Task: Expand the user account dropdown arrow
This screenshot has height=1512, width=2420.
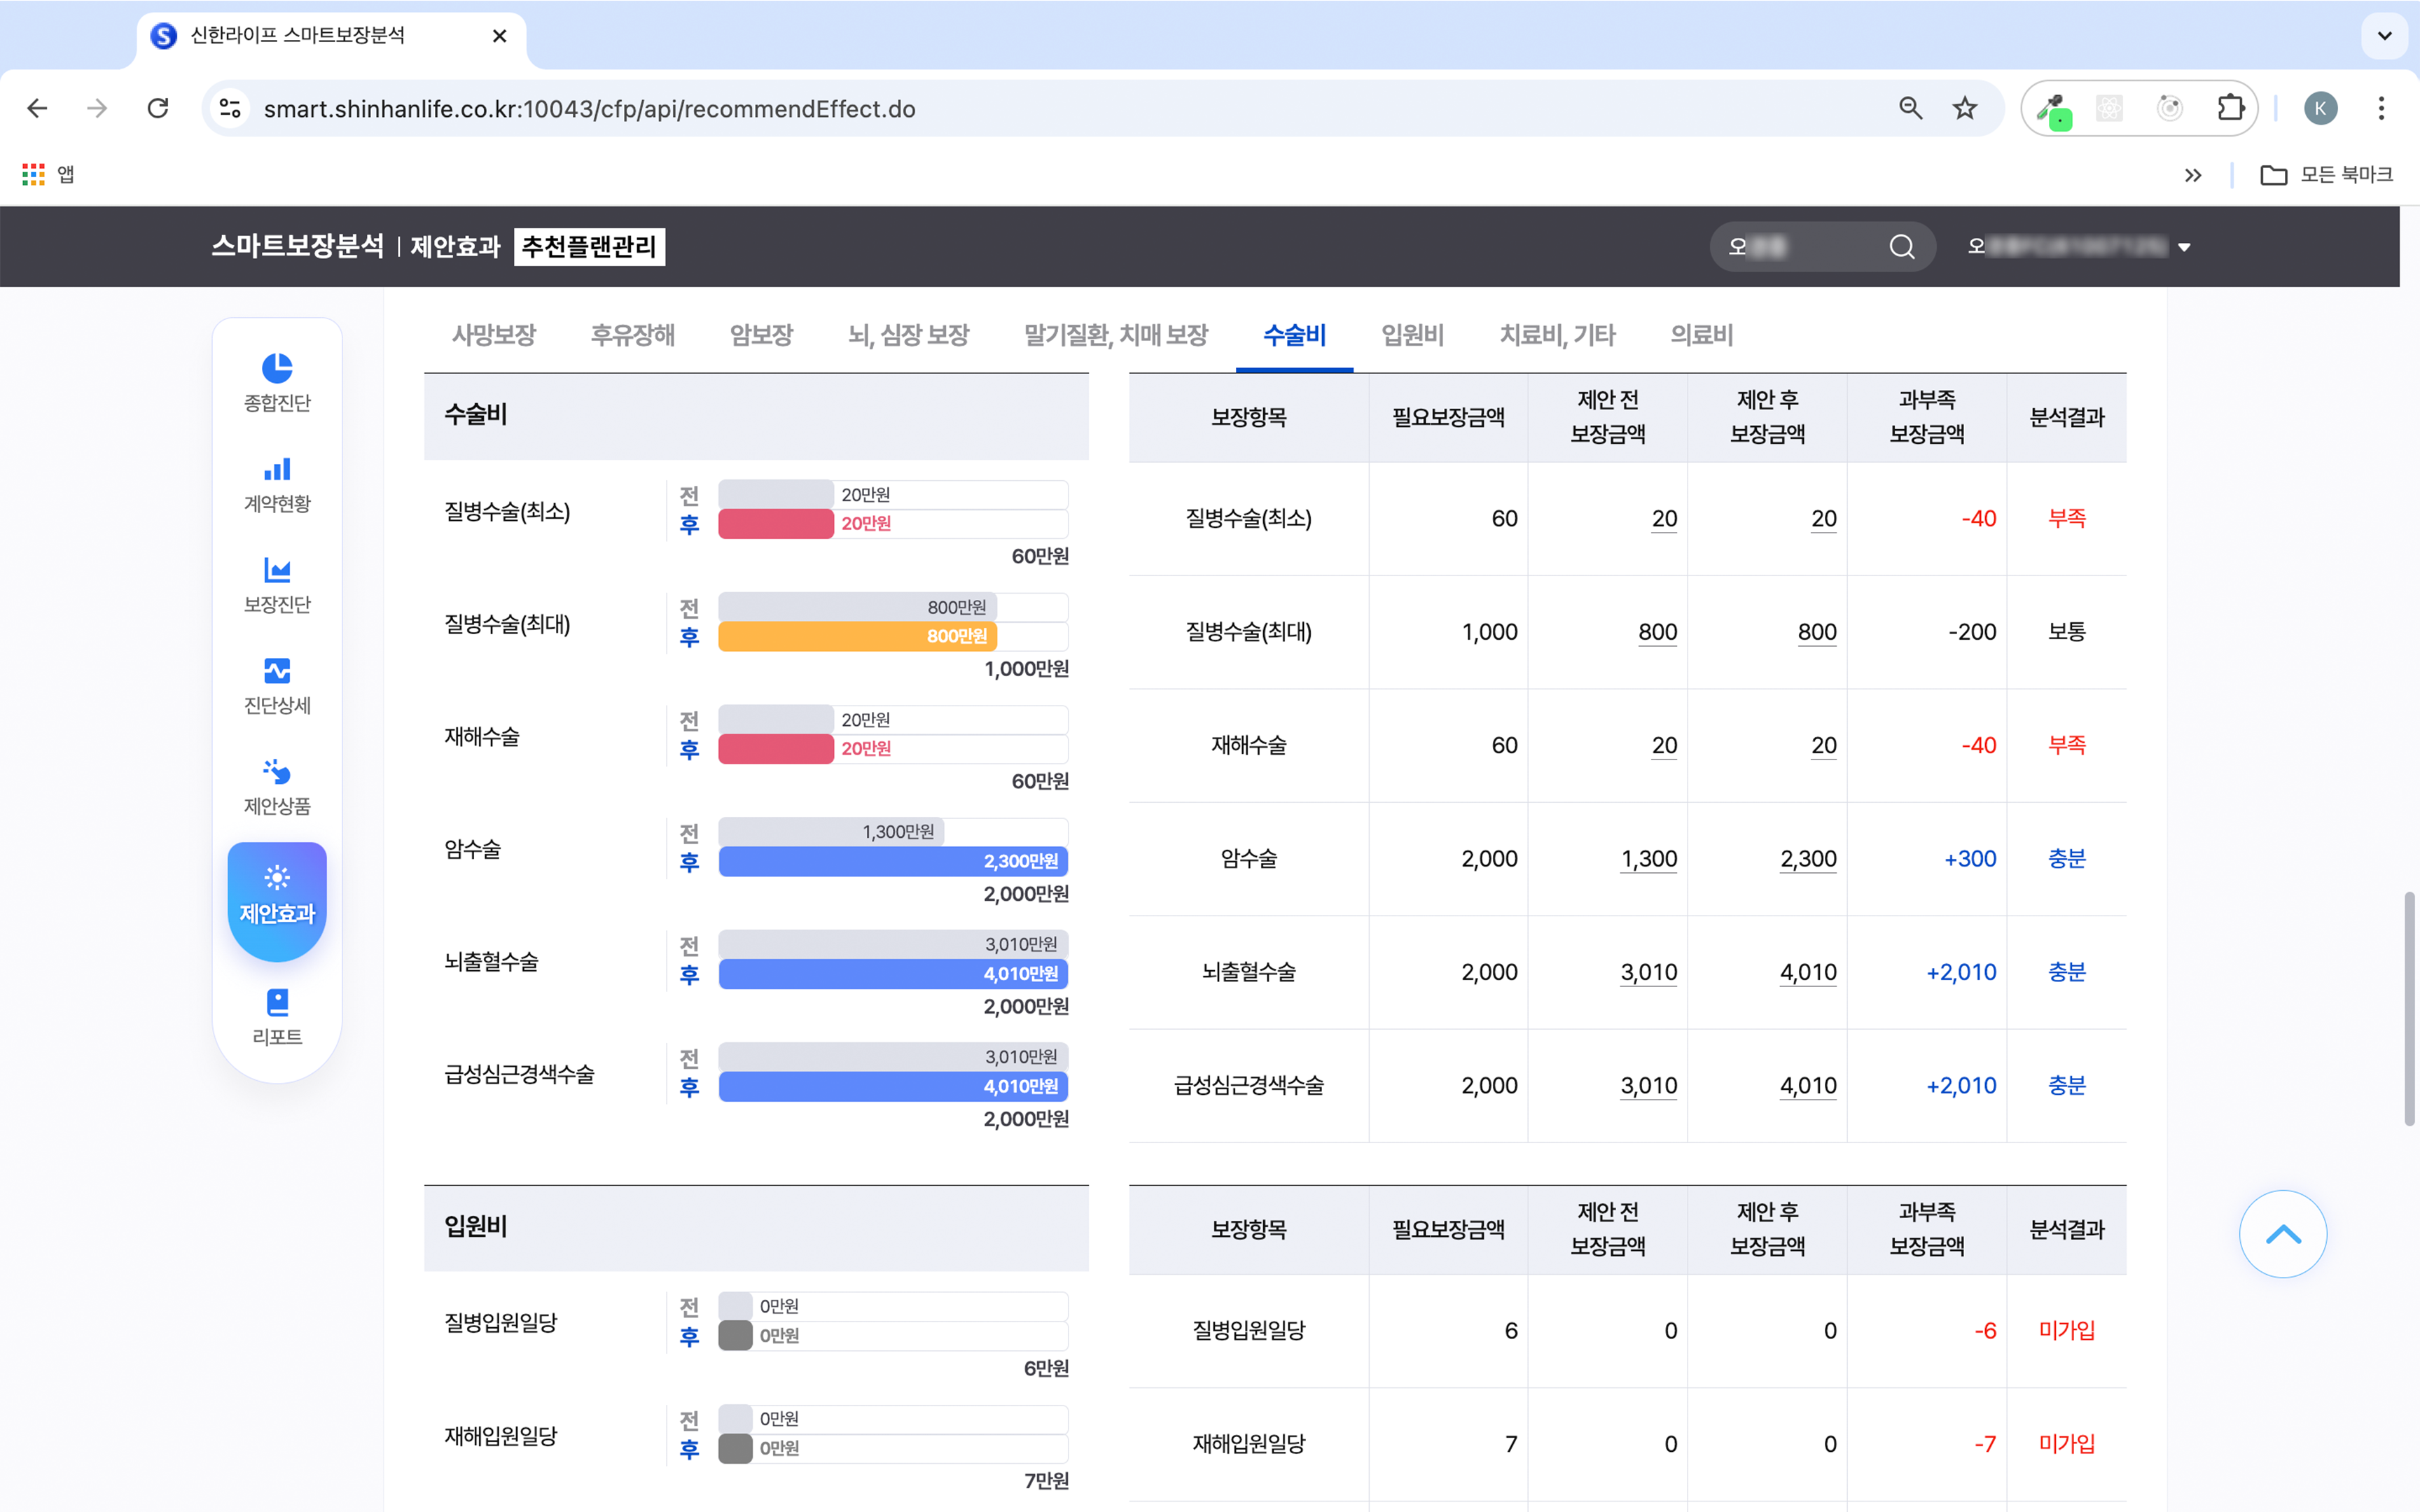Action: (2184, 248)
